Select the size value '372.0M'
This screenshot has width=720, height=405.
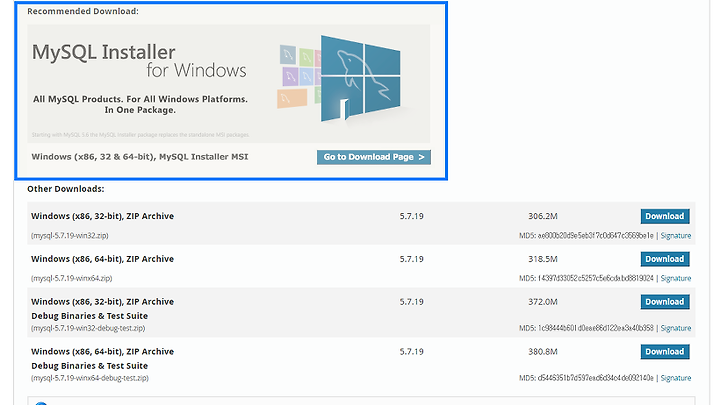click(543, 302)
